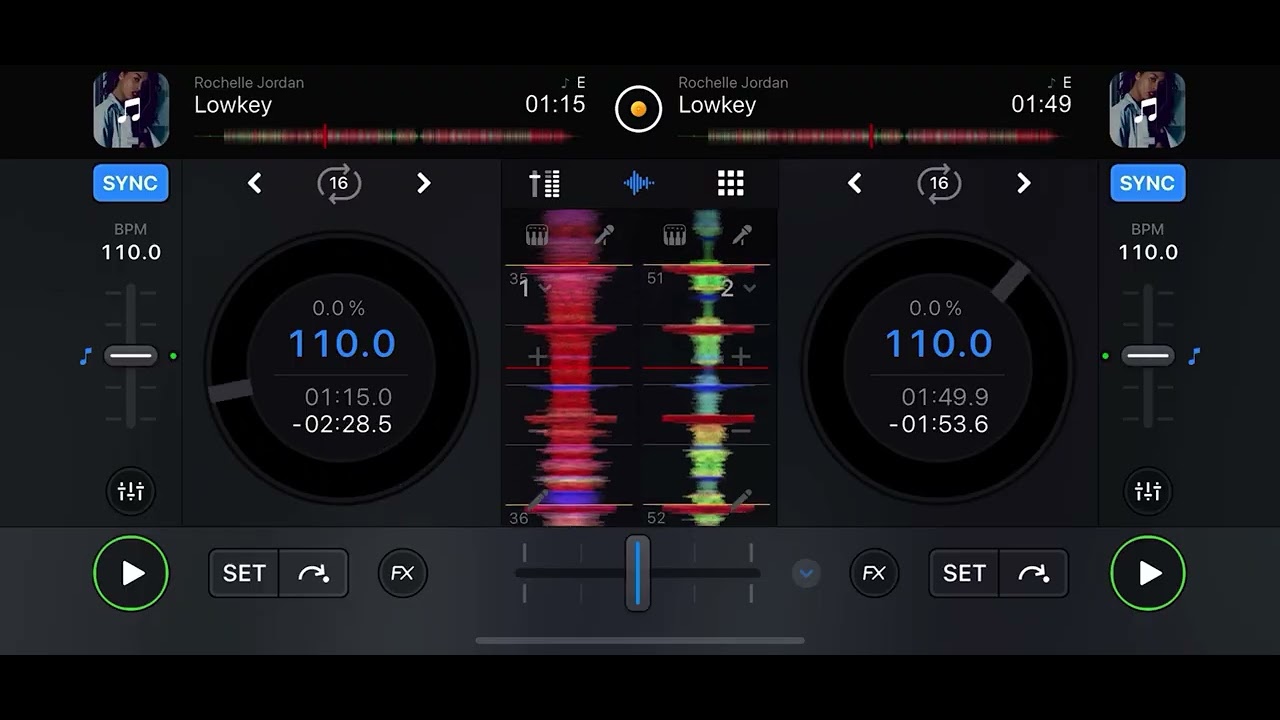Open the left deck EQ controls
Viewport: 1280px width, 720px height.
(x=131, y=491)
